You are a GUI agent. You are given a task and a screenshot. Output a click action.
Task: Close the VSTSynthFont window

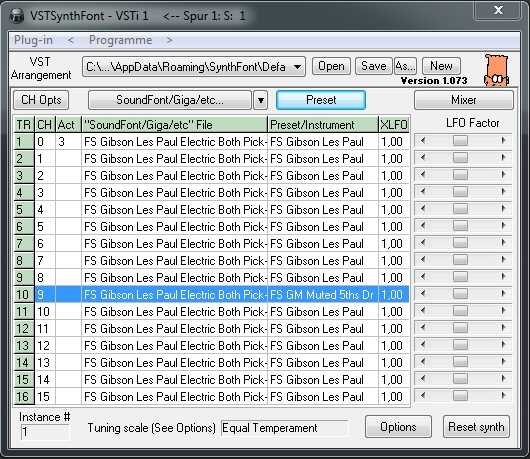[x=498, y=10]
